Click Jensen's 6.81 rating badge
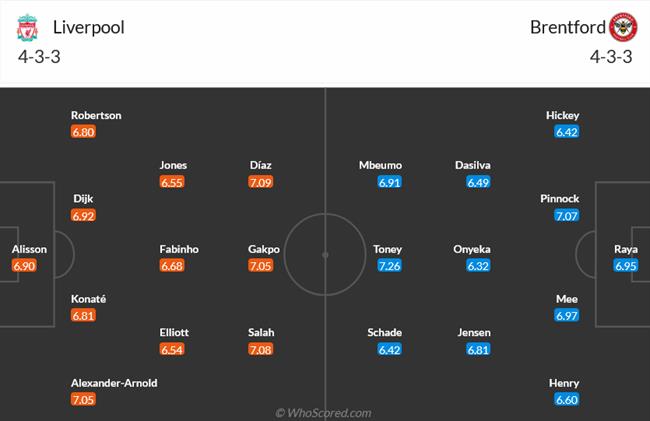 coord(479,350)
